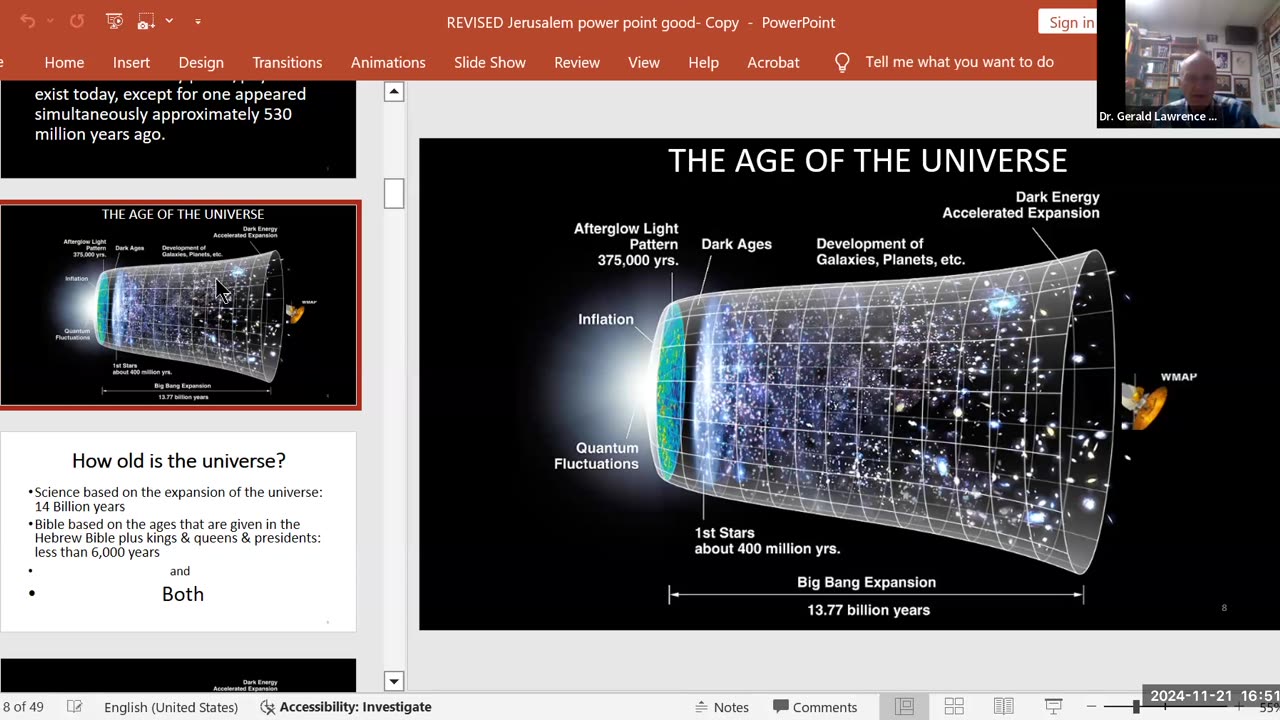The width and height of the screenshot is (1280, 720).
Task: Toggle the Comments pane button
Action: click(815, 707)
